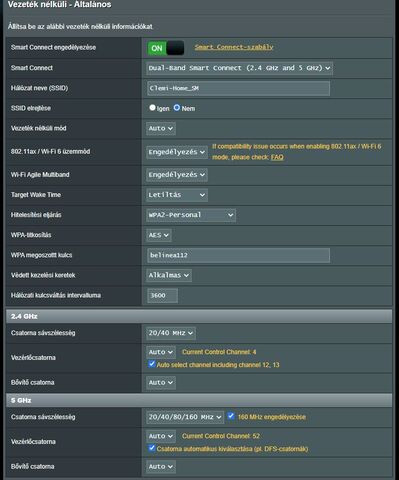Open the 5 GHz Vezérlőcsatorna Auto dropdown
This screenshot has width=399, height=480.
pos(161,436)
